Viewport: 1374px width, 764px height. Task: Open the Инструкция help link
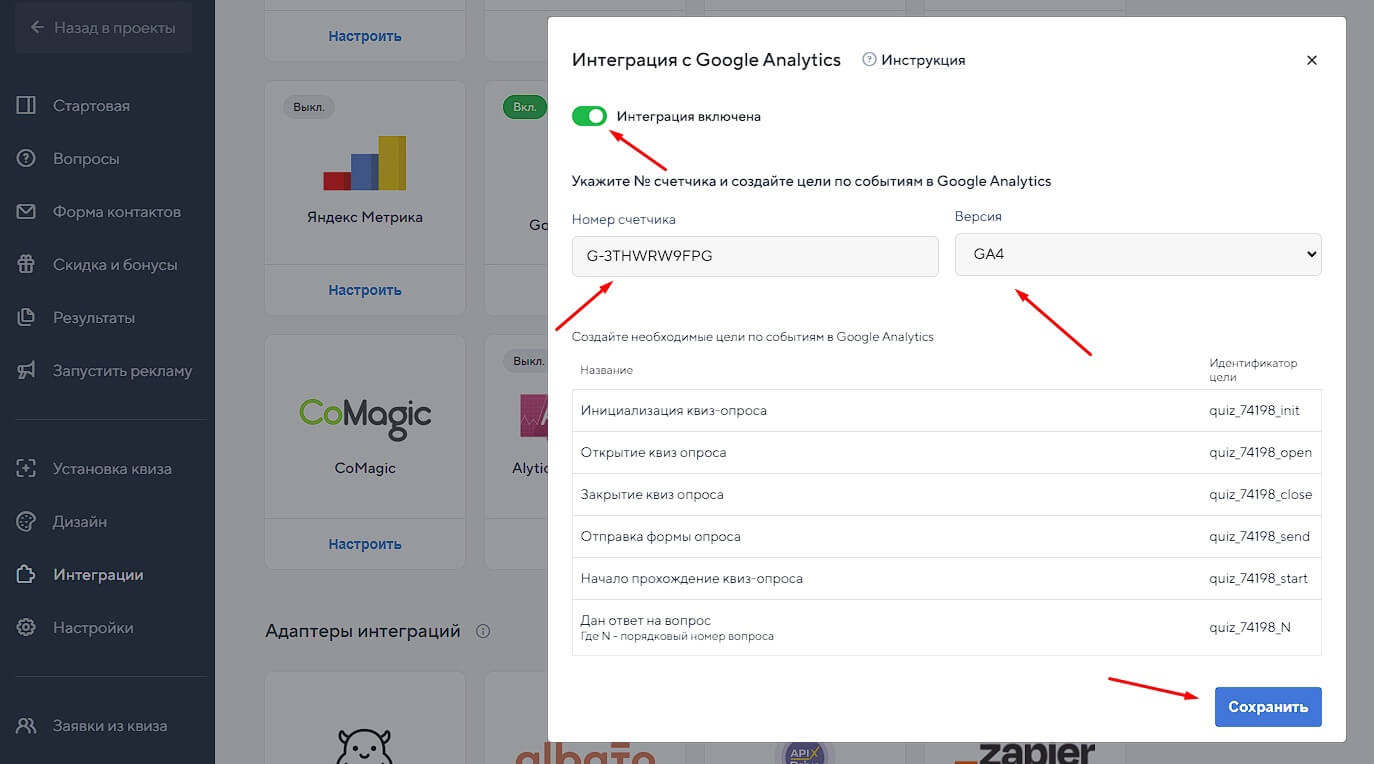(x=914, y=60)
